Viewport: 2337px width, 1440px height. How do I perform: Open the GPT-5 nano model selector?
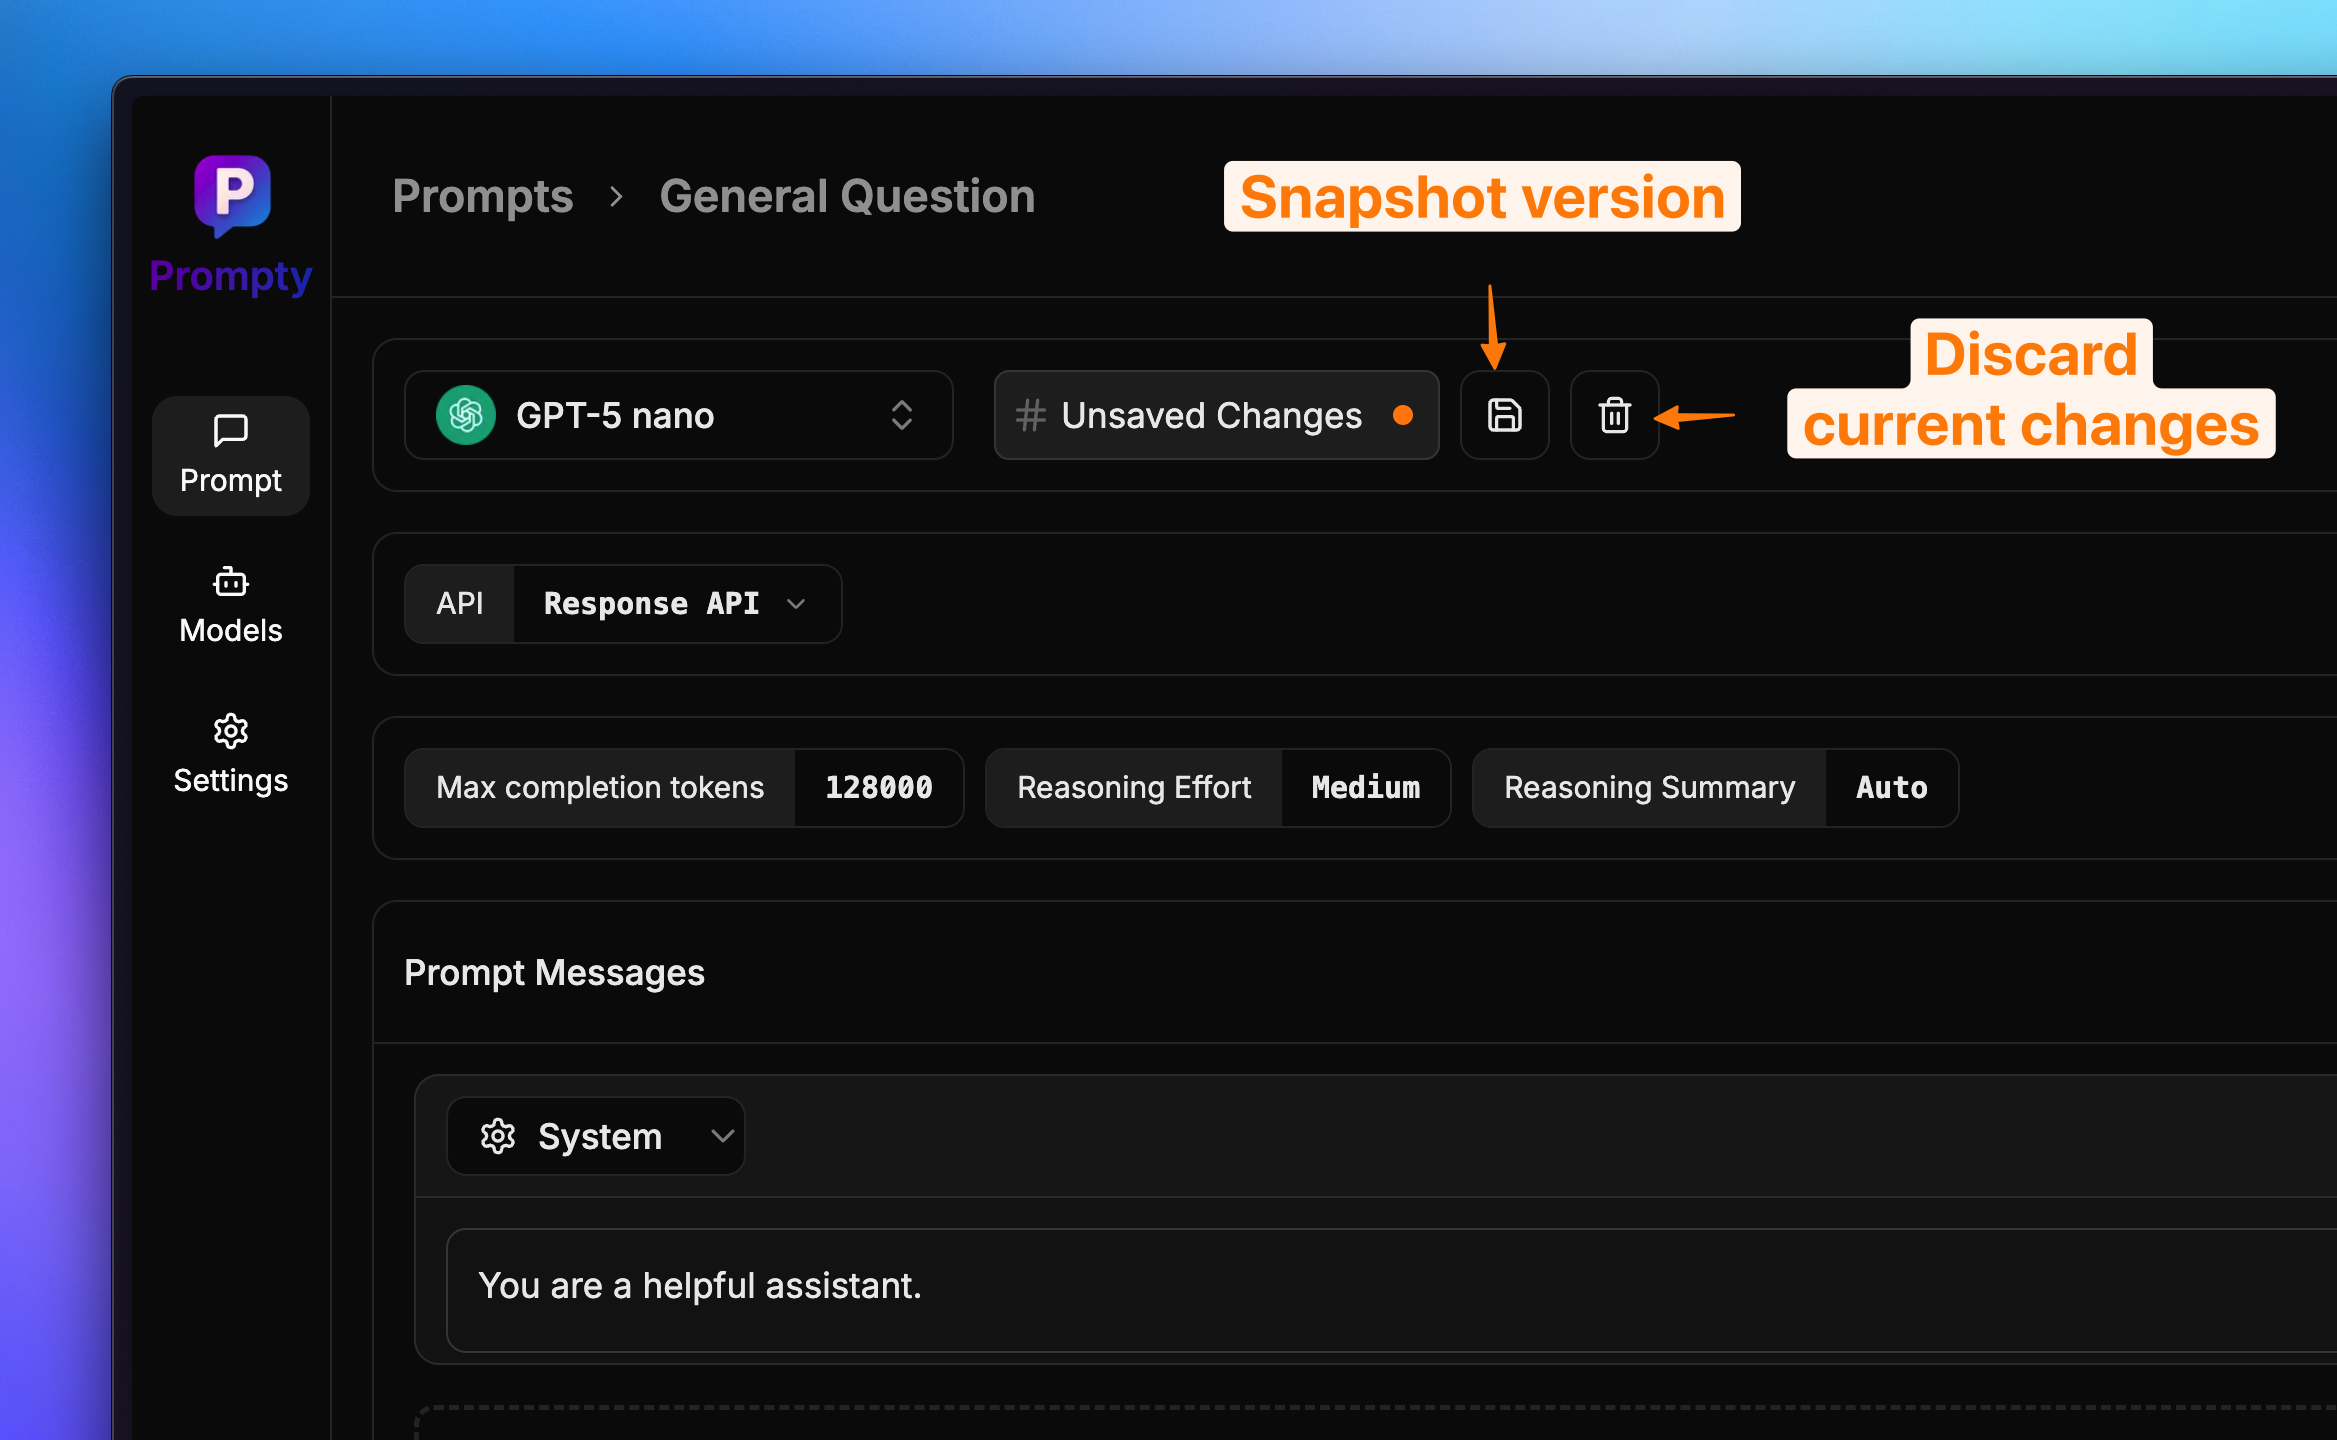pos(678,415)
